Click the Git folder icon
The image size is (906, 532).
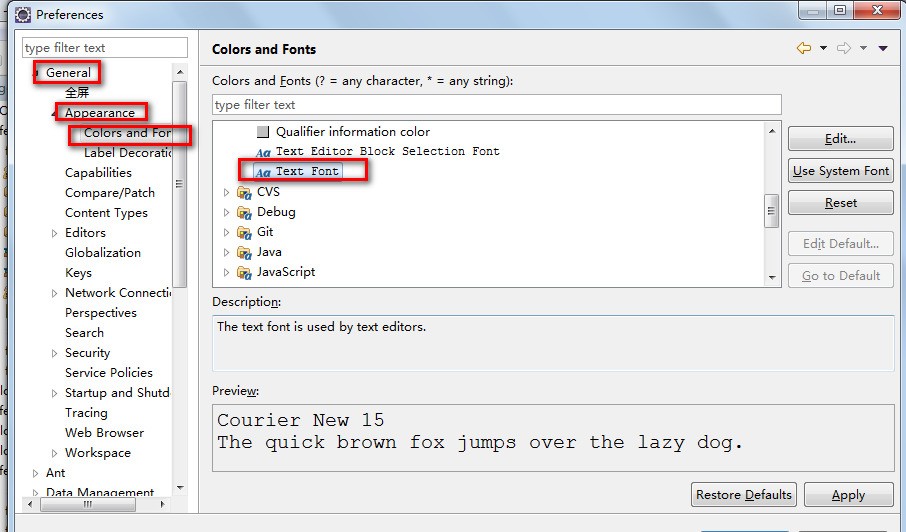(244, 232)
